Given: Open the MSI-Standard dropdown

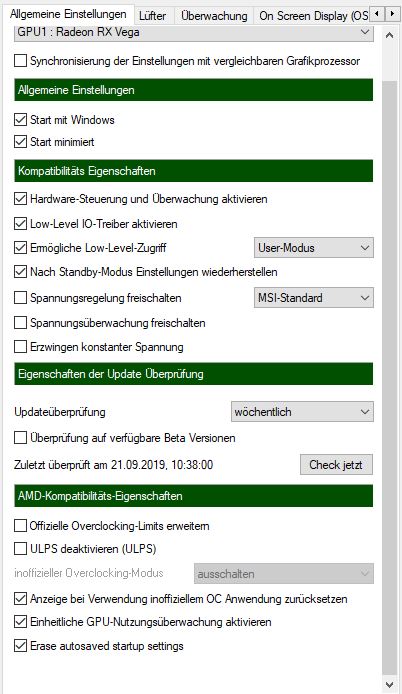Looking at the screenshot, I should click(314, 298).
